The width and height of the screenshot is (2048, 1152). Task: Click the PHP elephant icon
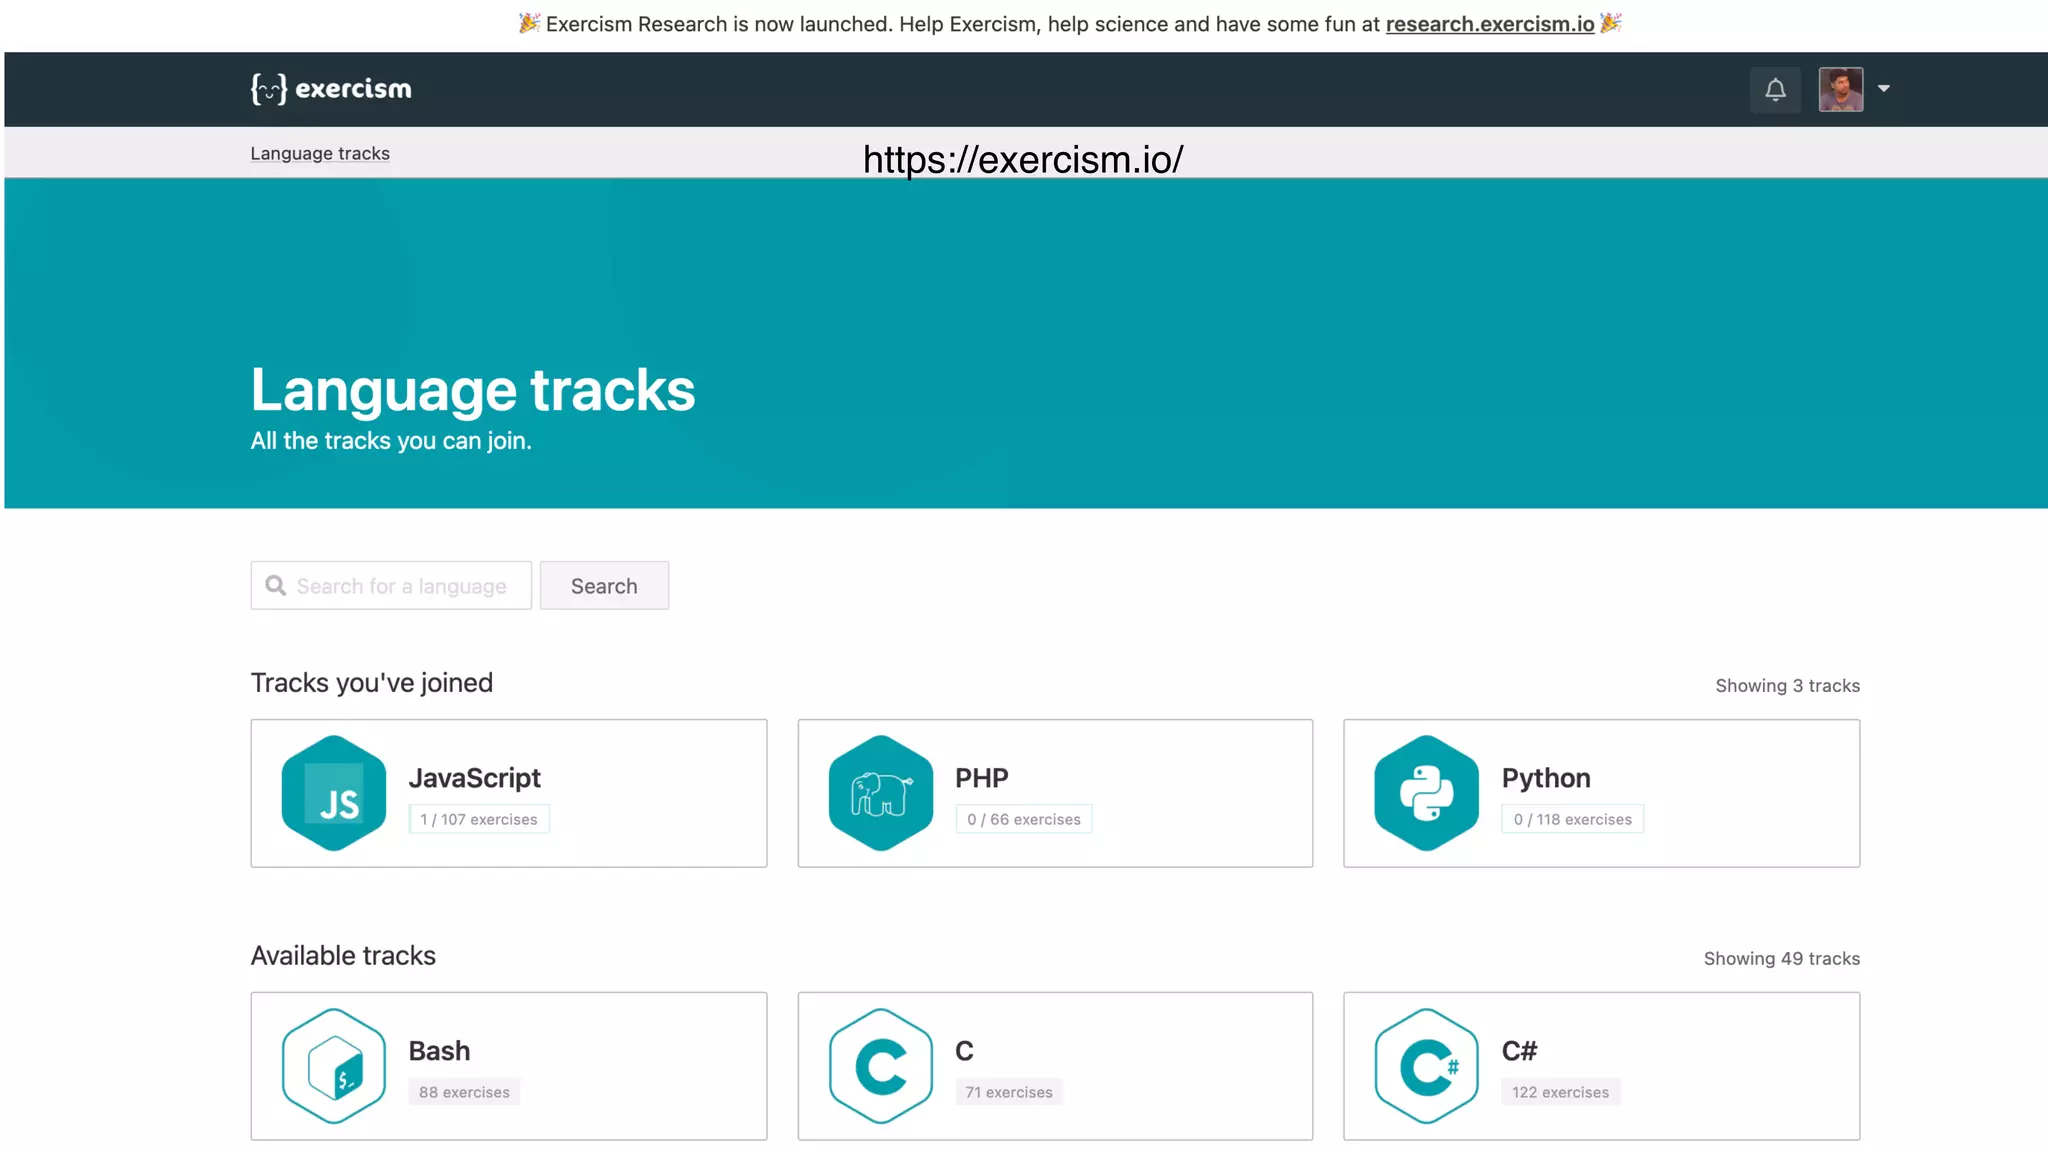point(880,793)
